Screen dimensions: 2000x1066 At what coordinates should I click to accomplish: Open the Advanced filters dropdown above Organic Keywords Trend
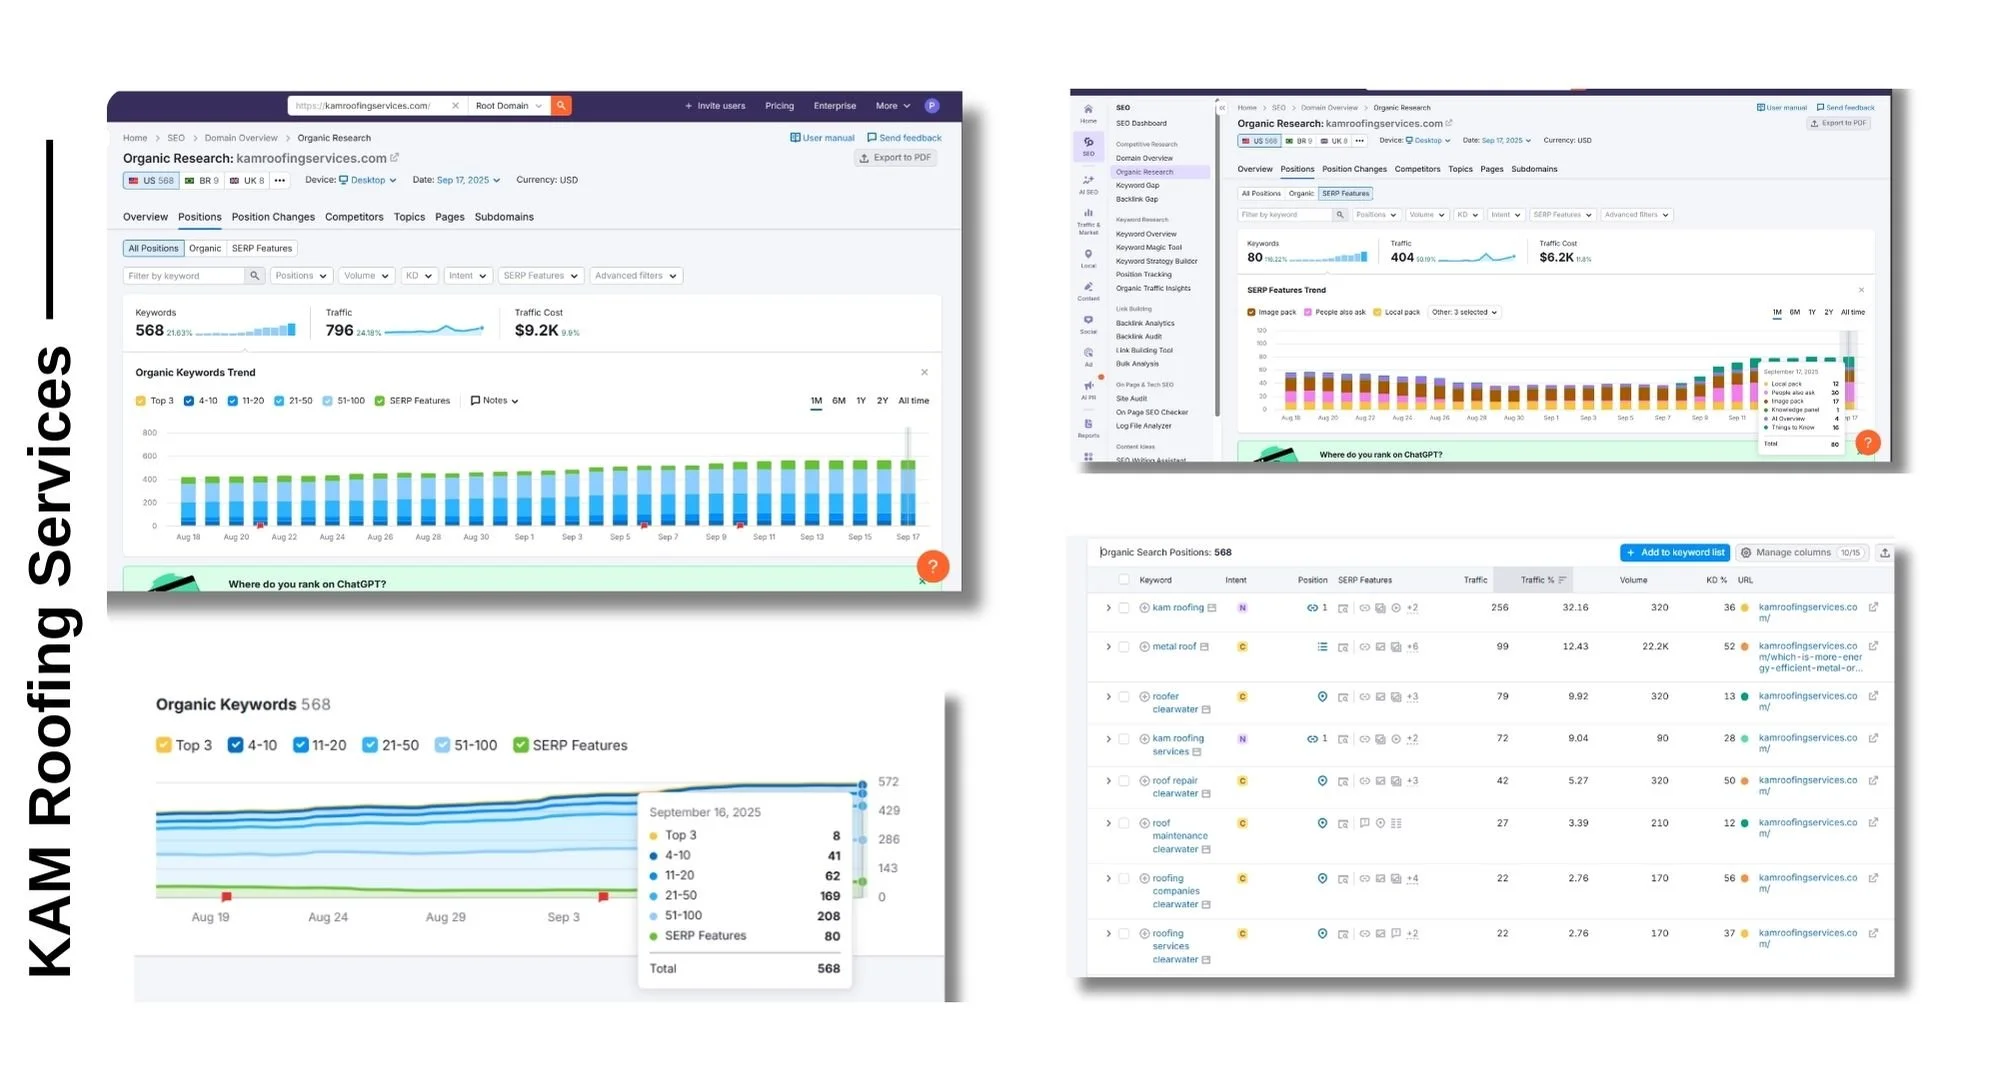pos(635,276)
